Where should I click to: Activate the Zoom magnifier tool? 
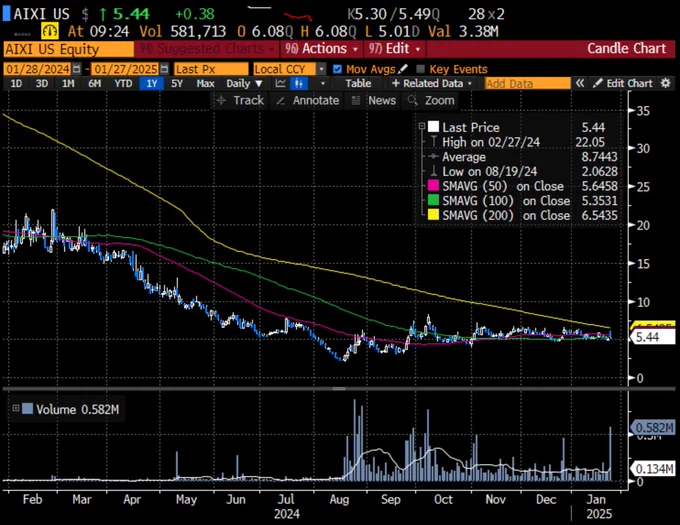[x=431, y=101]
